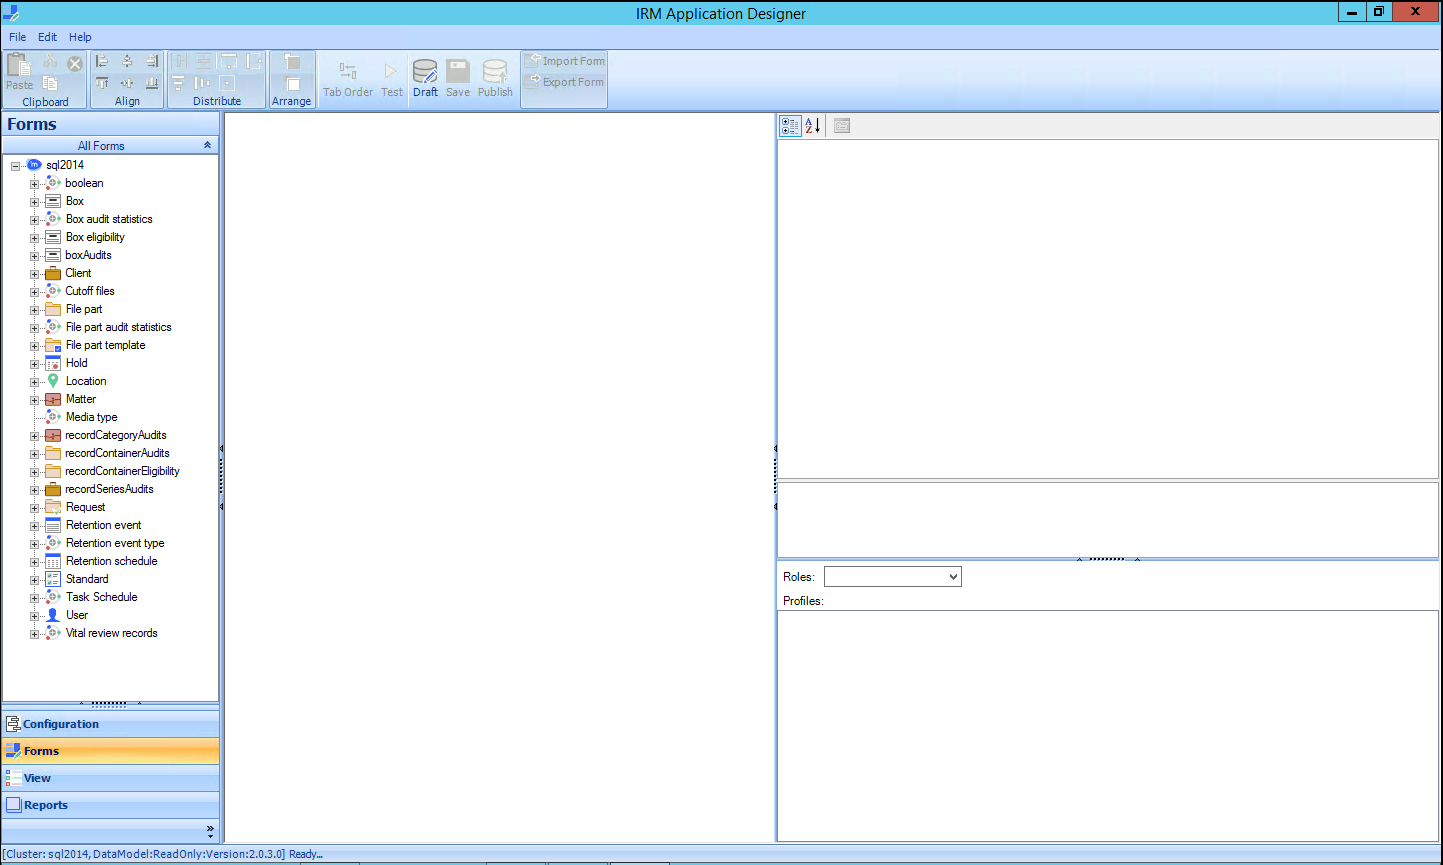1443x865 pixels.
Task: Open the Property Pages icon
Action: pos(842,125)
